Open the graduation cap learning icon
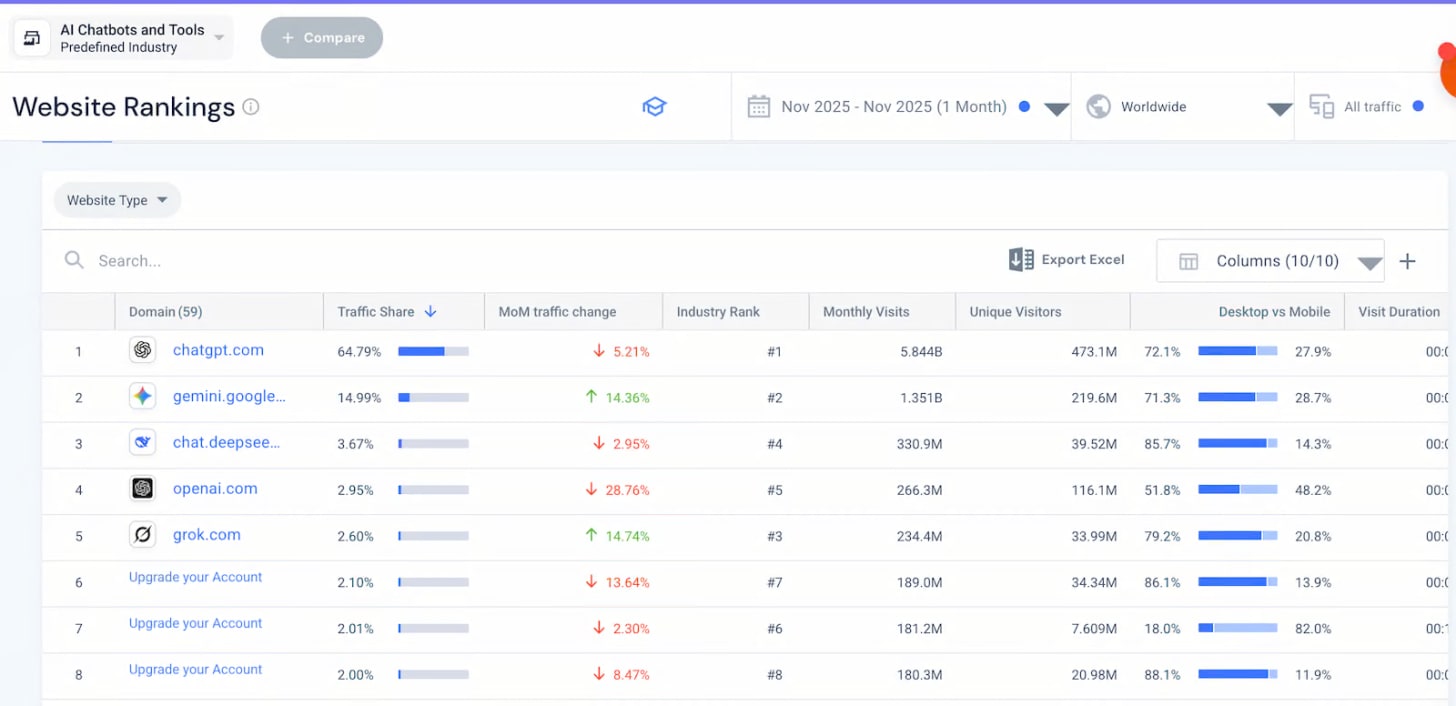 coord(654,107)
